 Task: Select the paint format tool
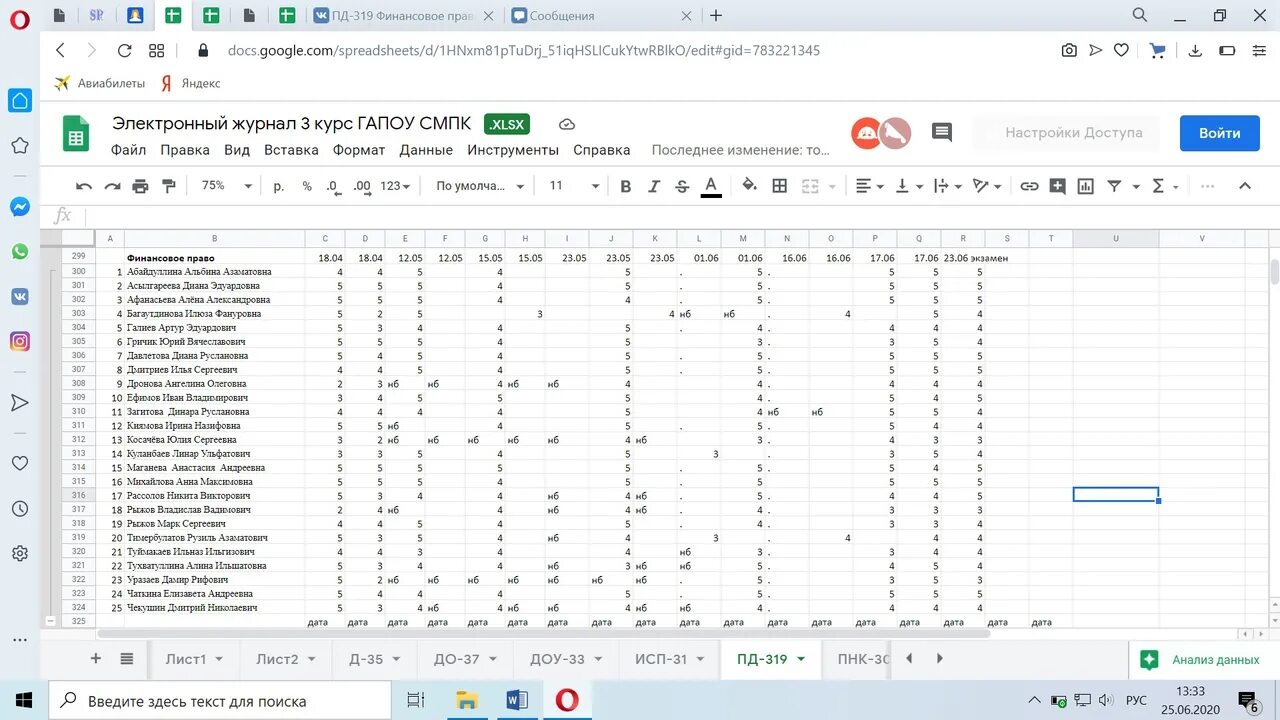168,186
